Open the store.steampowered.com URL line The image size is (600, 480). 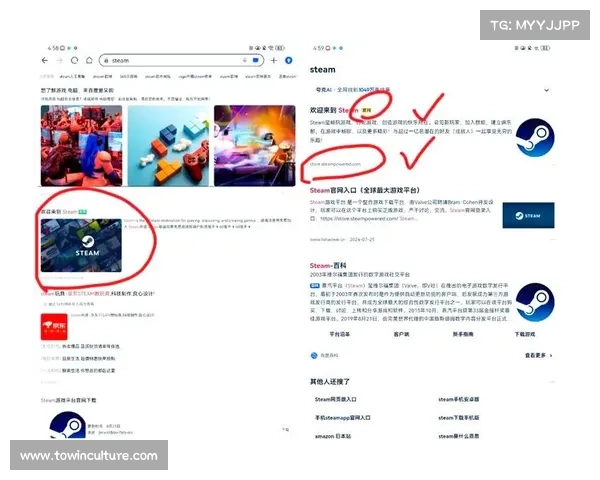pos(335,164)
